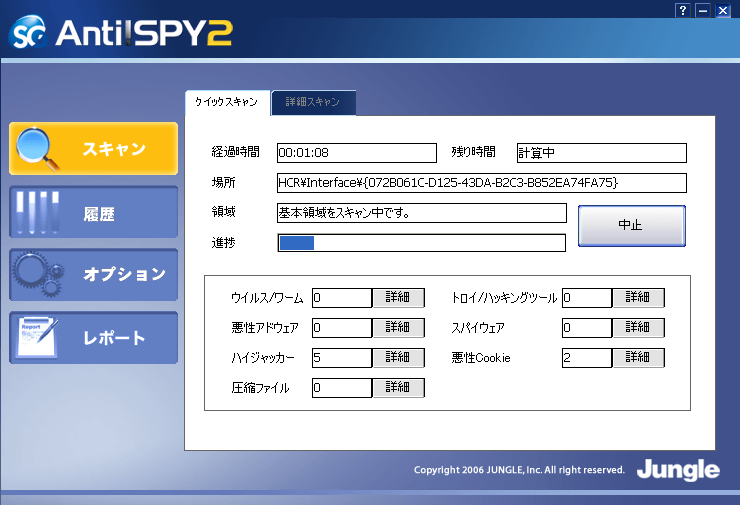This screenshot has width=740, height=505.
Task: Show 詳細 for 悪性アドウェア
Action: tap(398, 328)
